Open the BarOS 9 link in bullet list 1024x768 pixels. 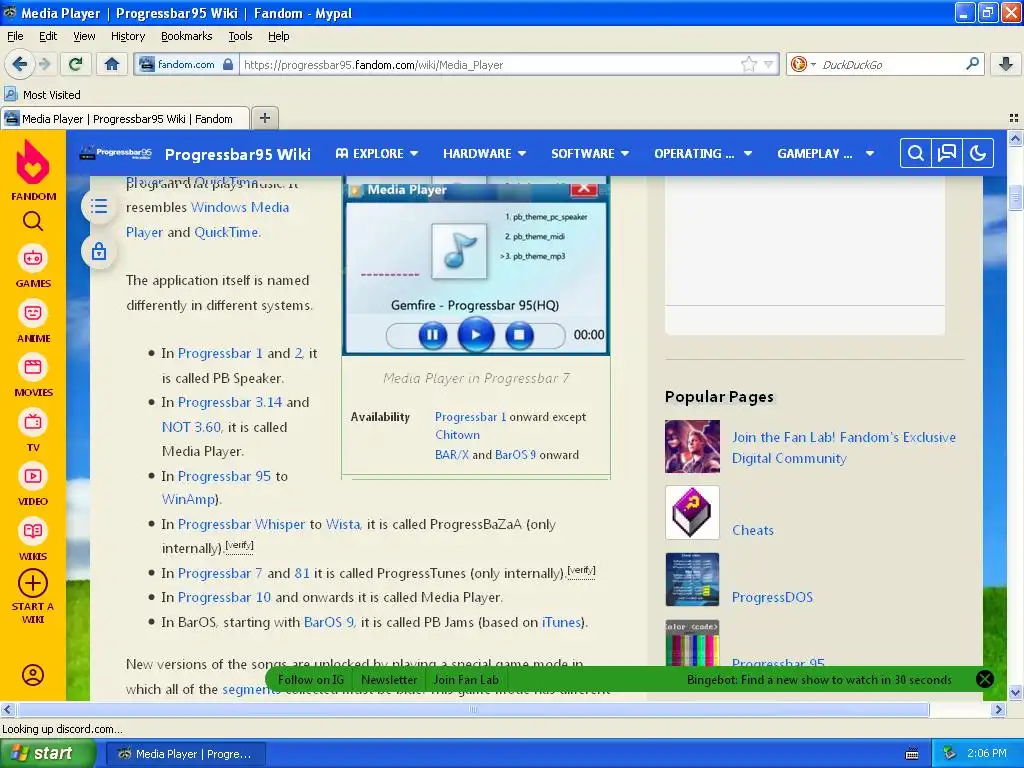pos(328,622)
